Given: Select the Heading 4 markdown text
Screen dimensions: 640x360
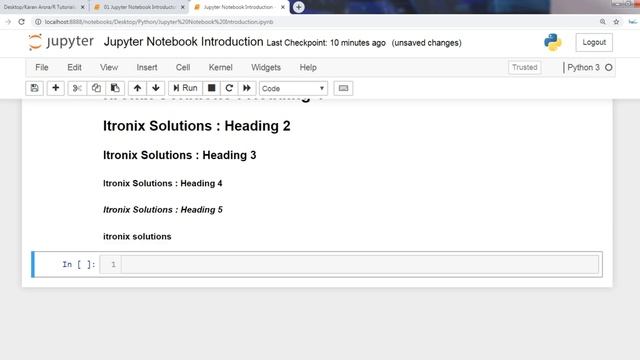Looking at the screenshot, I should pos(163,183).
